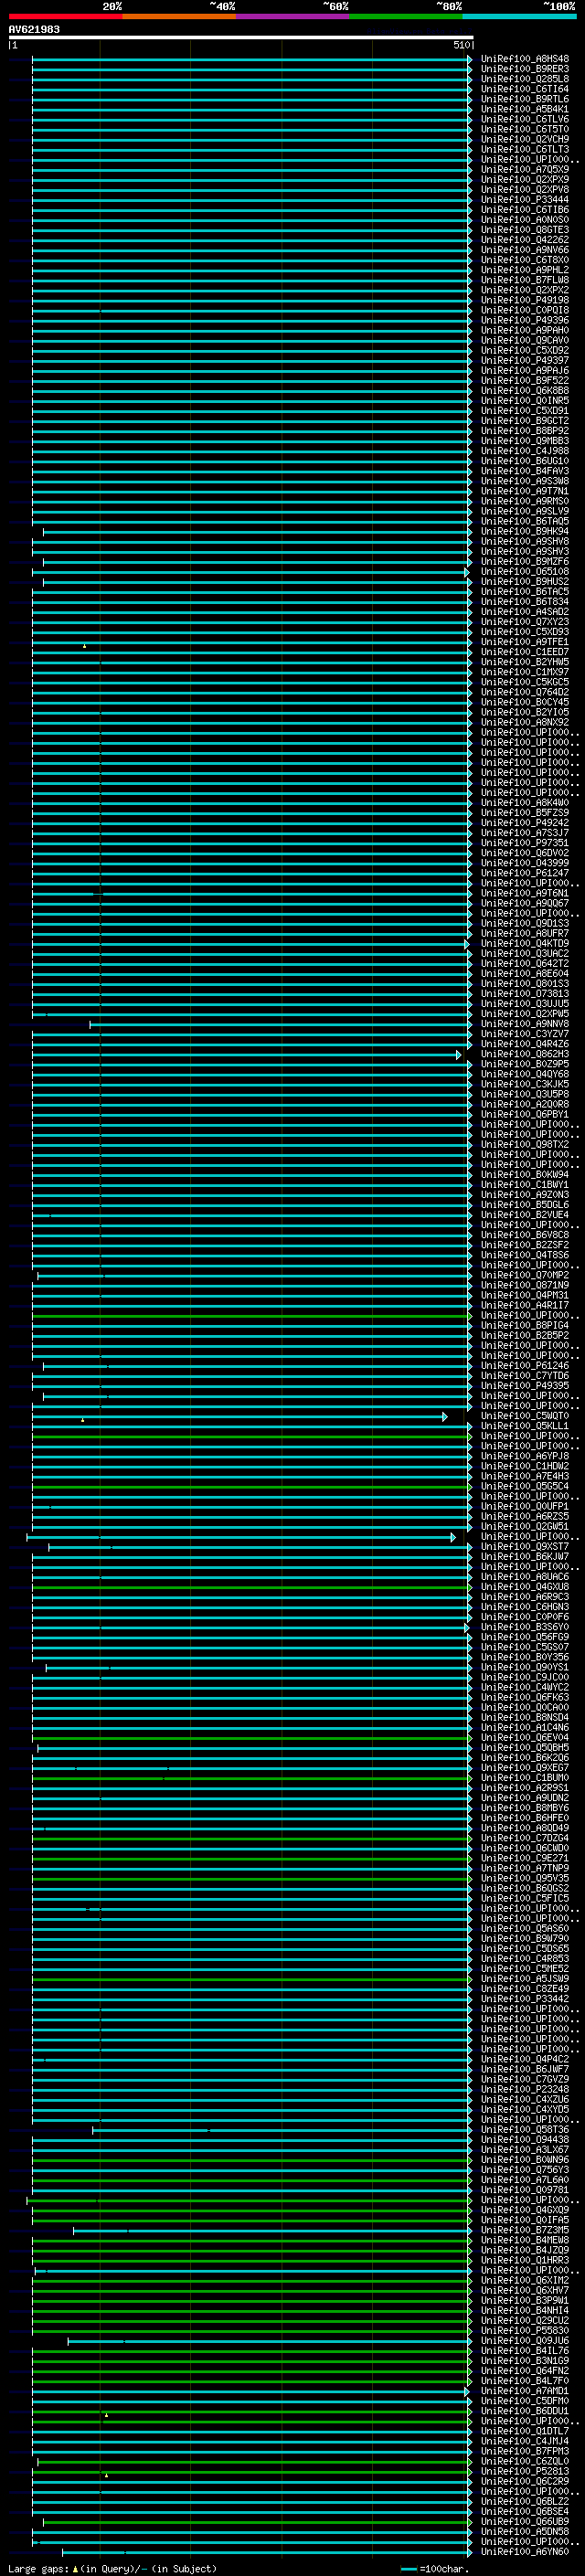585x2576 pixels.
Task: Select label UniRef100_Q66UB9
Action: coord(525,2521)
